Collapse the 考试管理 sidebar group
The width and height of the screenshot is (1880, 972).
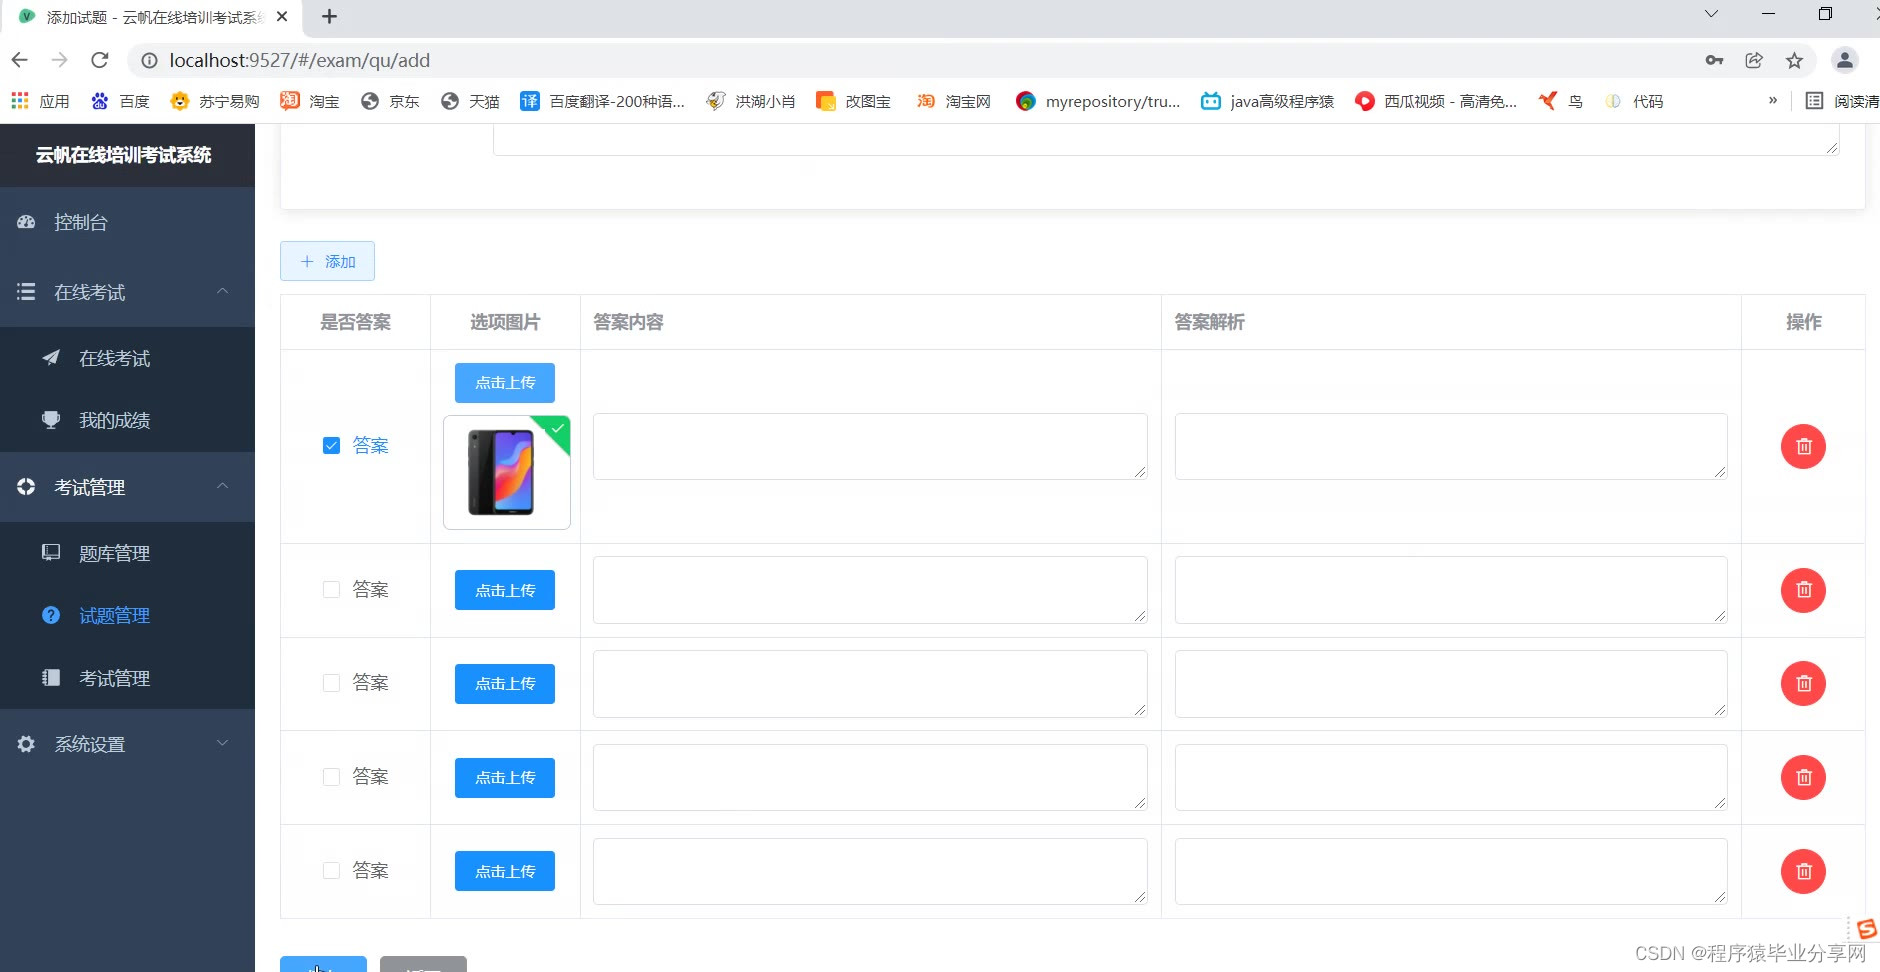click(127, 487)
